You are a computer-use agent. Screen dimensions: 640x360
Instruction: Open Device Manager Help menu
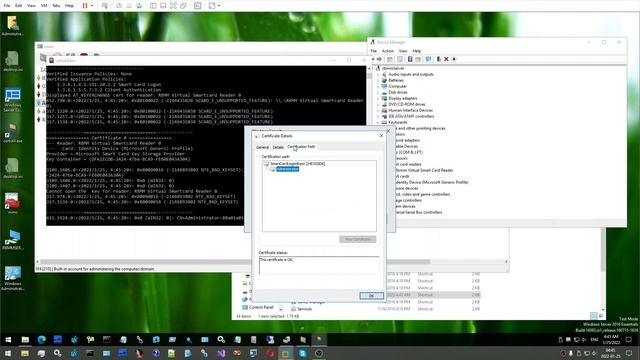point(417,51)
